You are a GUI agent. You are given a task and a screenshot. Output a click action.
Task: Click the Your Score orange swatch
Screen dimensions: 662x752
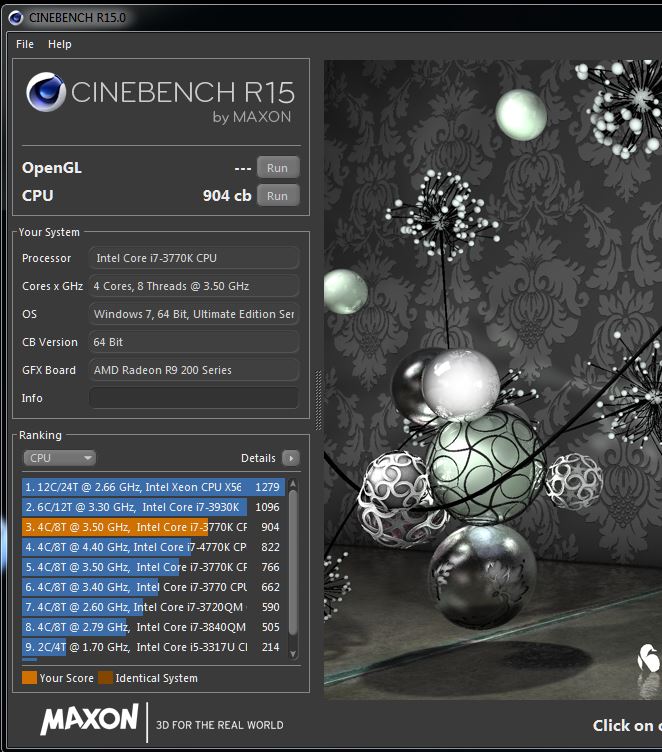coord(29,678)
